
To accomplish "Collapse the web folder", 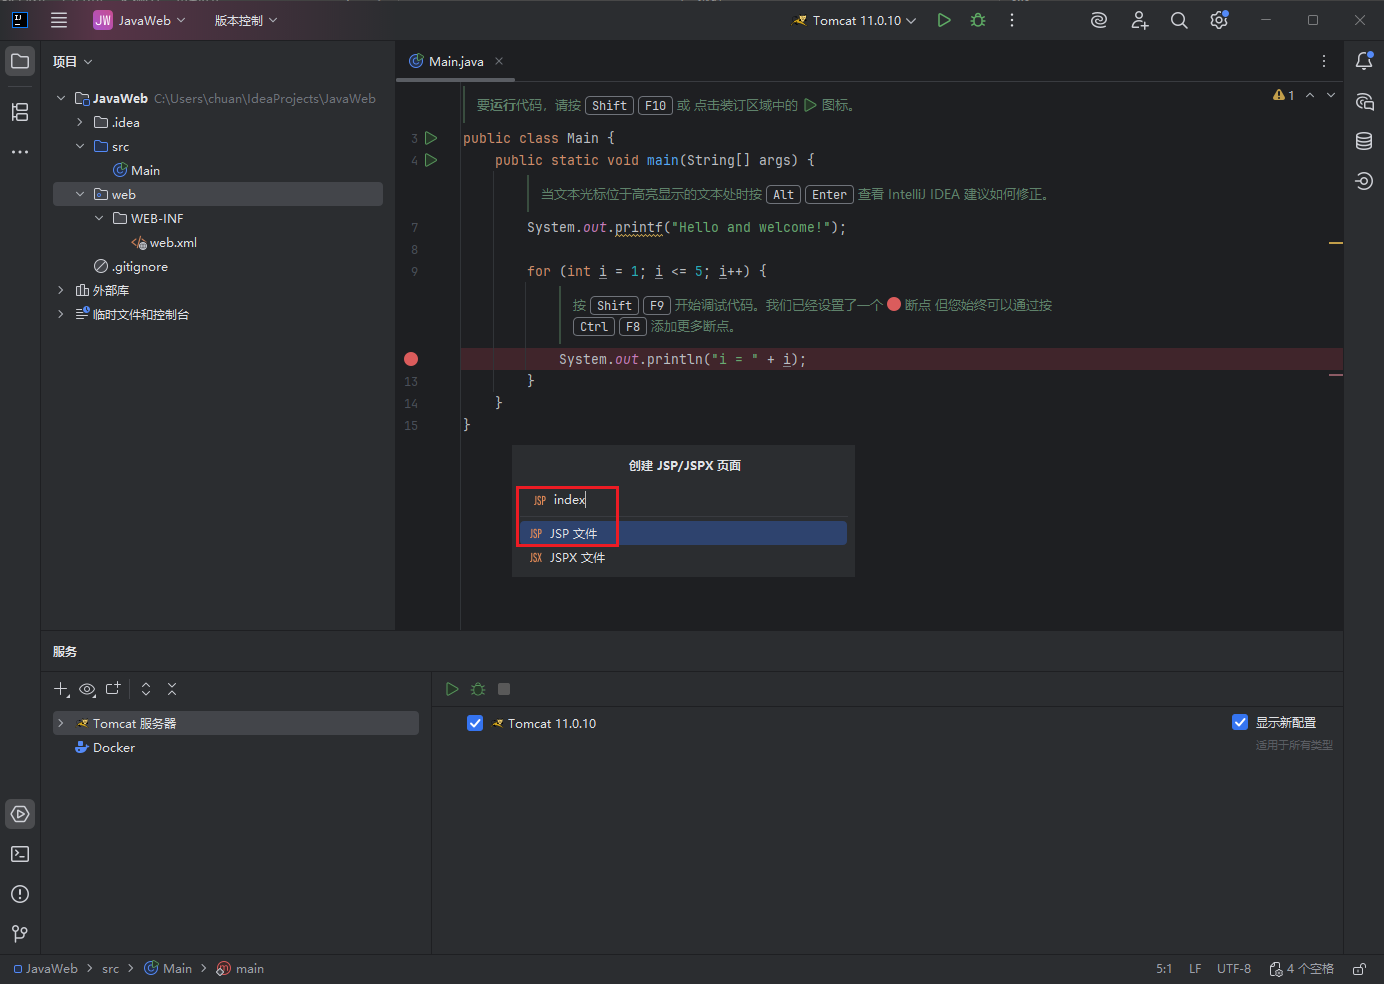I will point(80,194).
